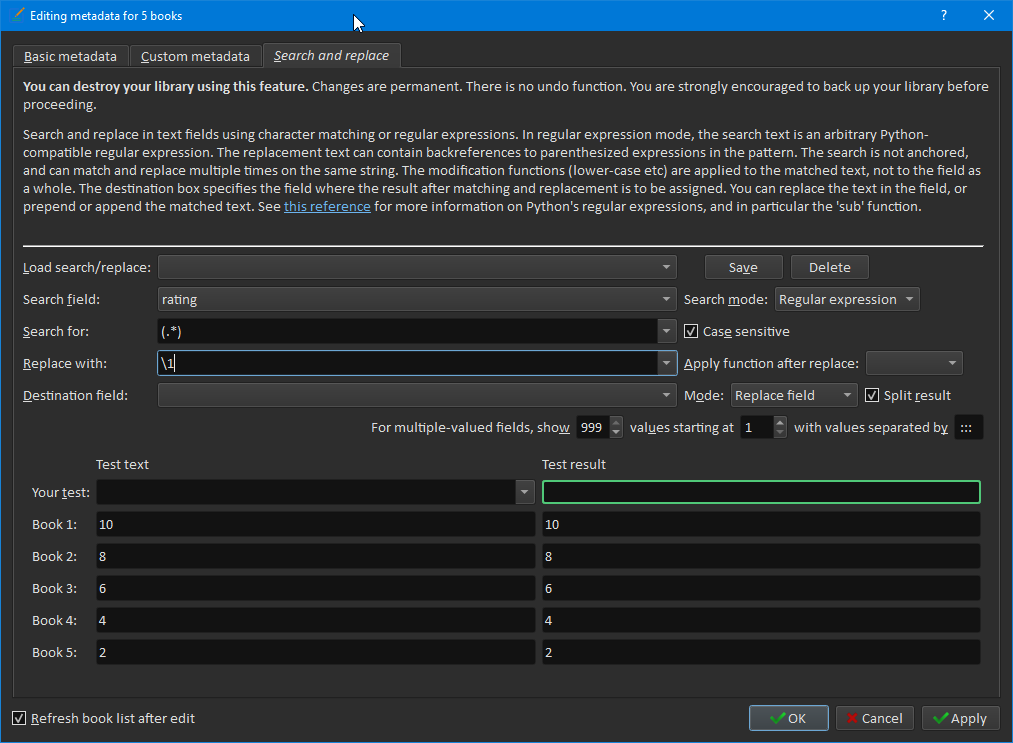
Task: Open the Mode dropdown set to Replace field
Action: pos(793,395)
